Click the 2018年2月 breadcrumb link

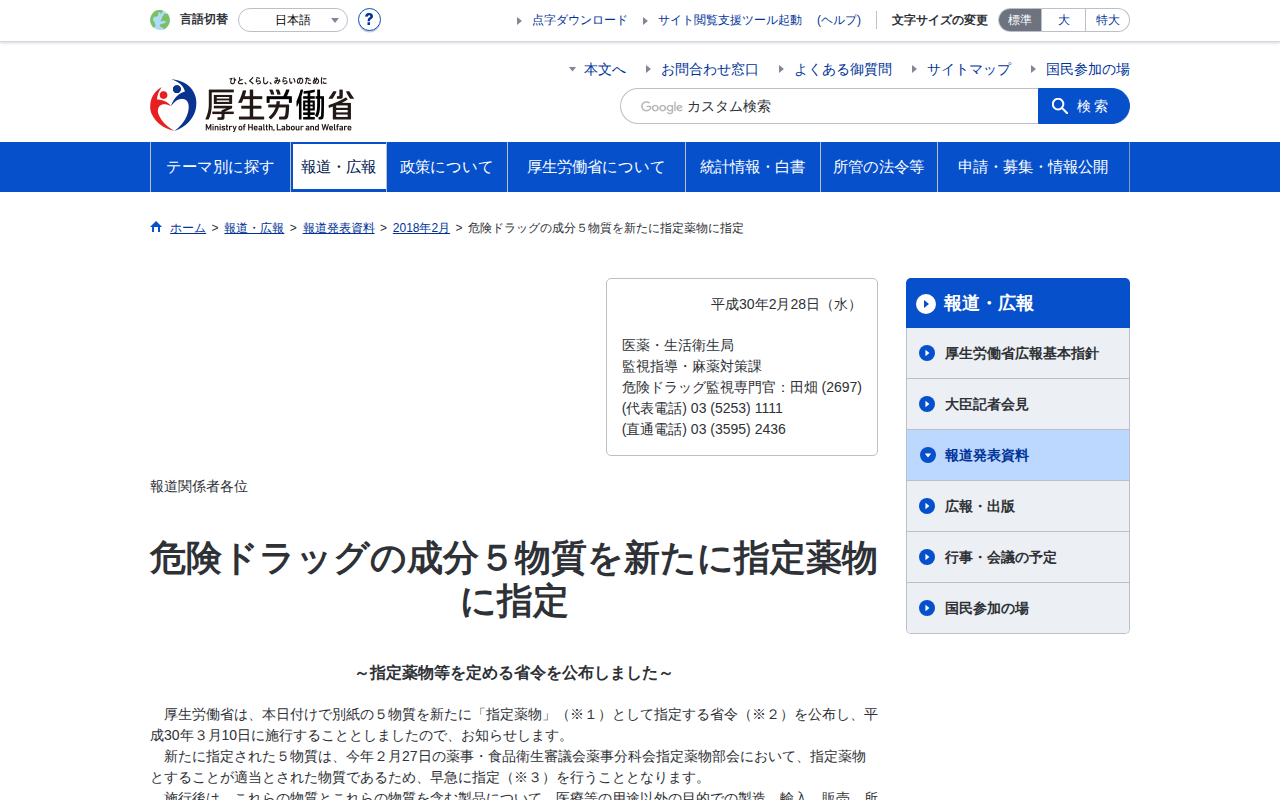coord(421,228)
